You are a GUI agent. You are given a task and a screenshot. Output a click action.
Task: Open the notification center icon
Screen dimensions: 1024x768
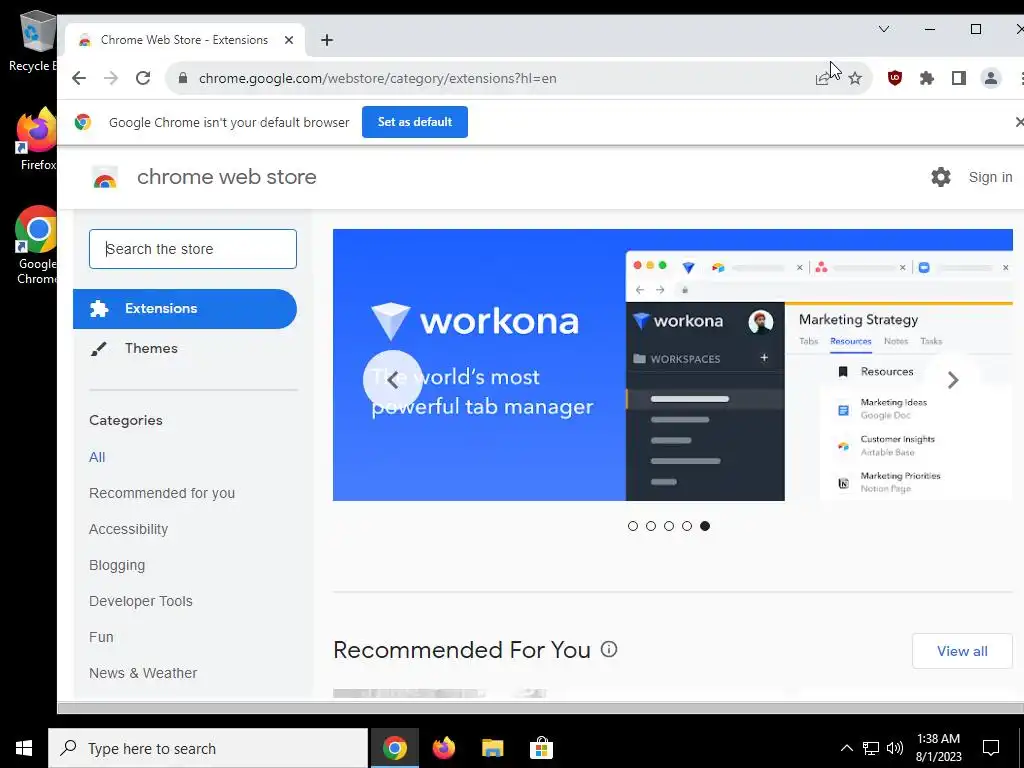991,748
